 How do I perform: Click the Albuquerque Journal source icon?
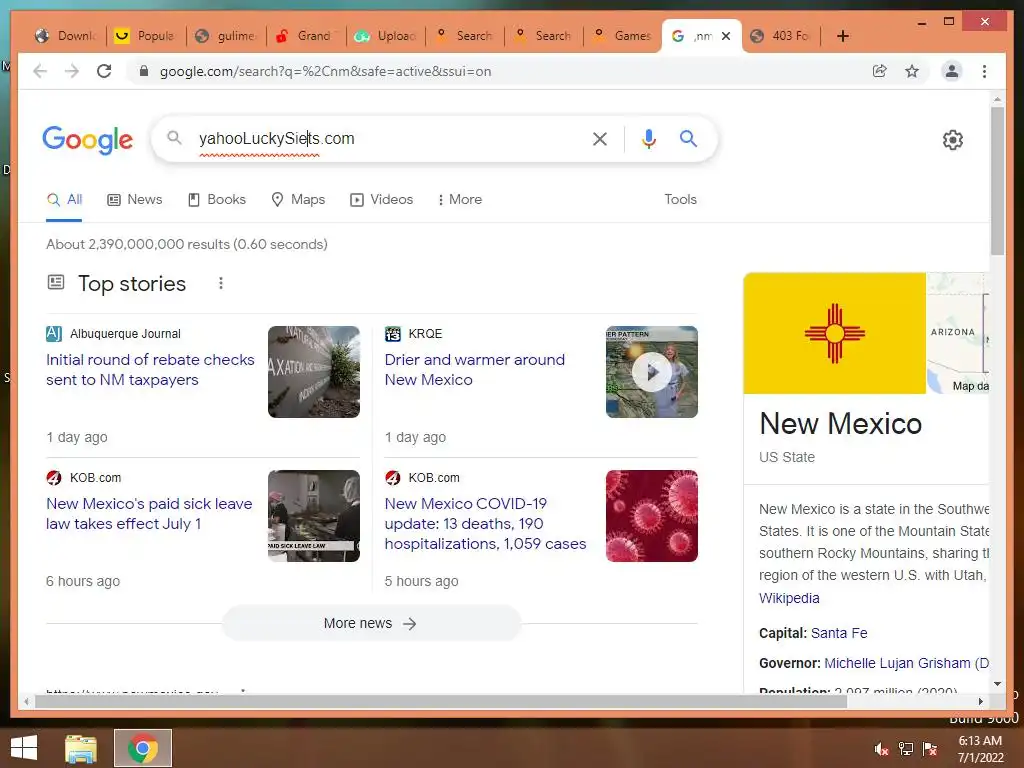tap(54, 334)
